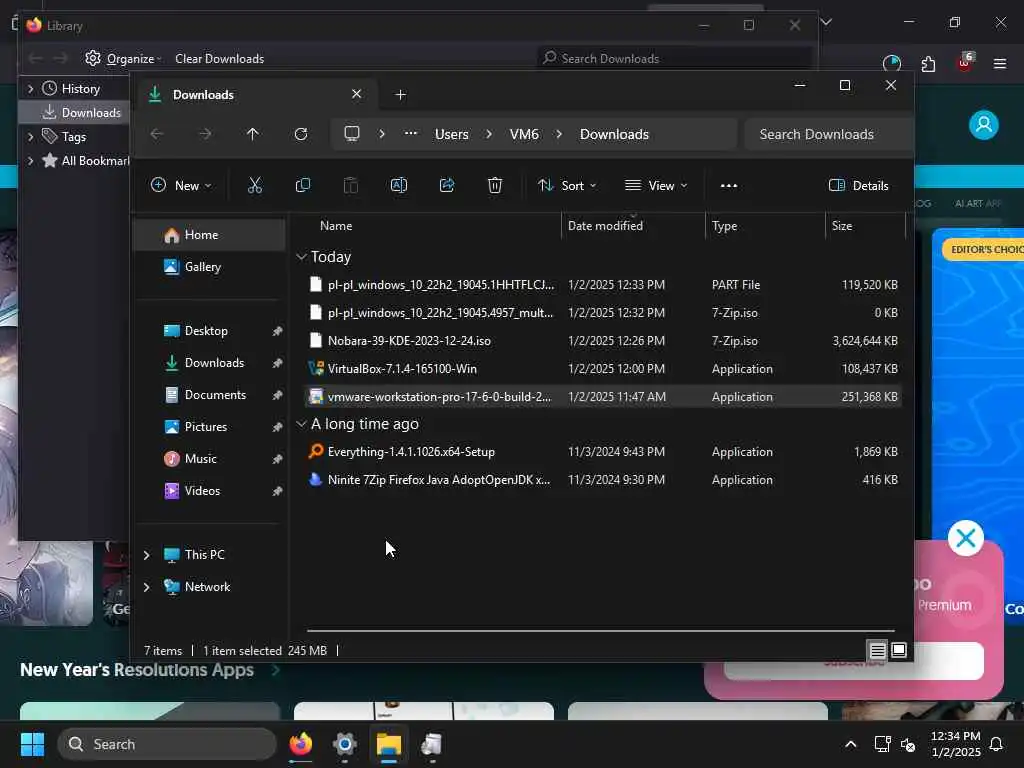Open the notification bell in system tray
Viewport: 1024px width, 768px height.
coord(997,744)
